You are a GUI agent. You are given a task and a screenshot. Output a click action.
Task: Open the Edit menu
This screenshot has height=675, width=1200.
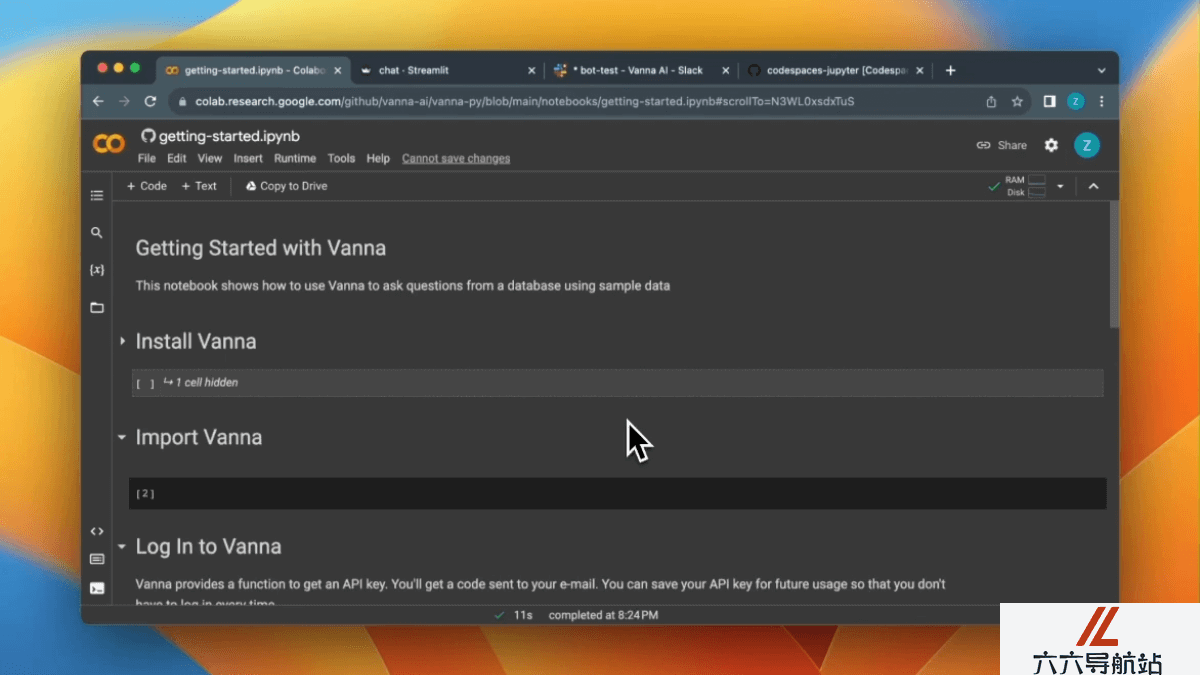pyautogui.click(x=177, y=158)
